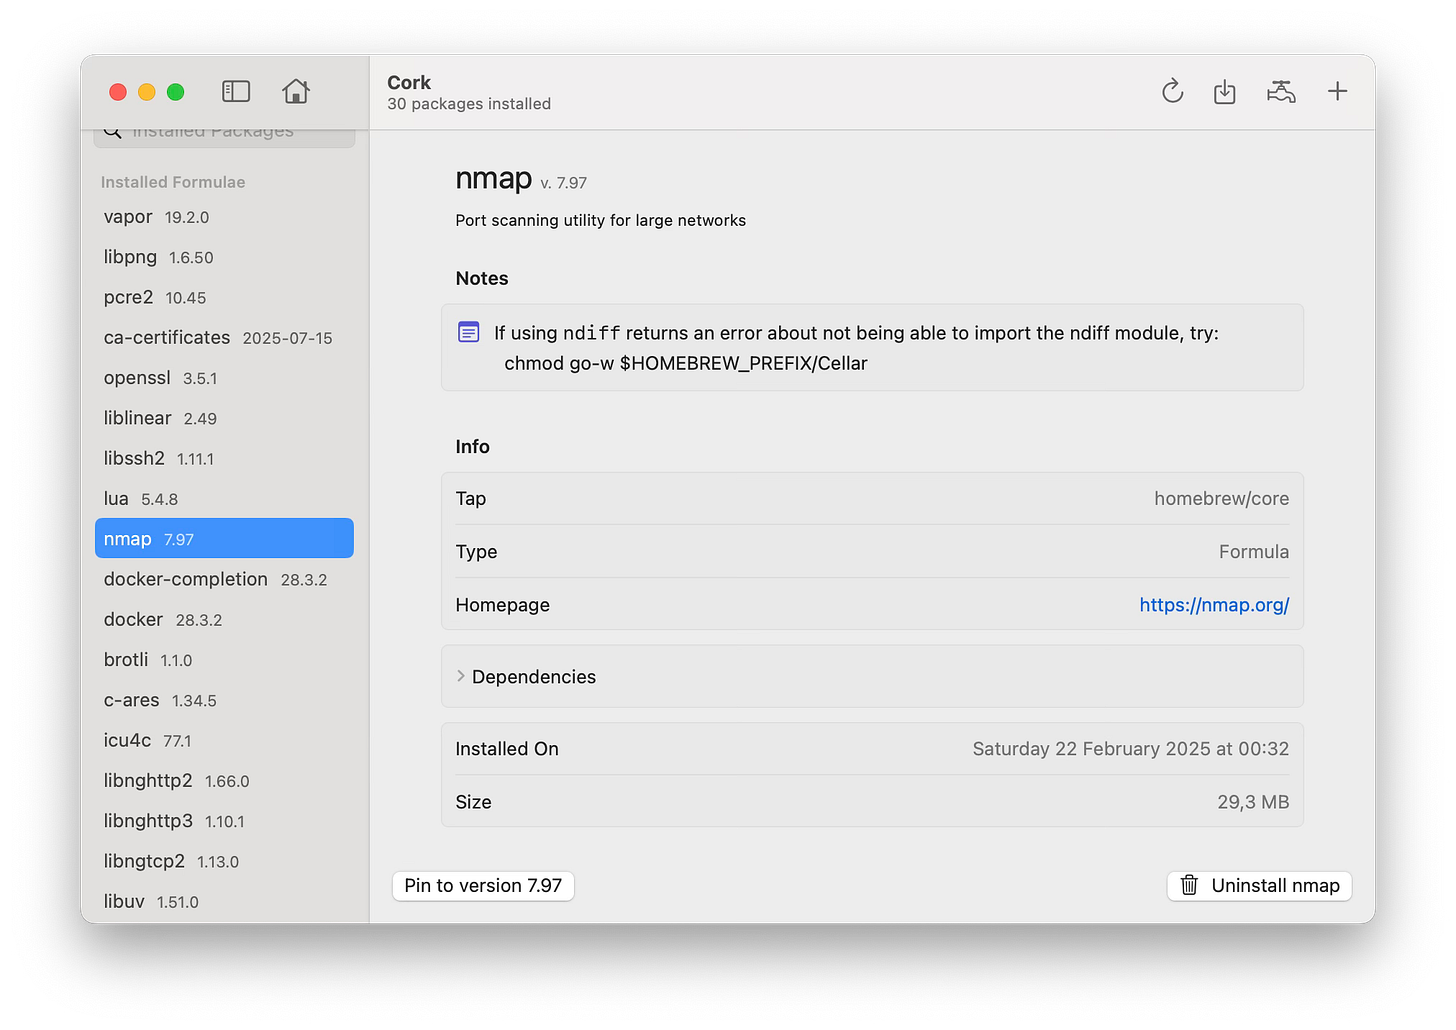Pin nmap to version 7.97
1456x1030 pixels.
[483, 885]
